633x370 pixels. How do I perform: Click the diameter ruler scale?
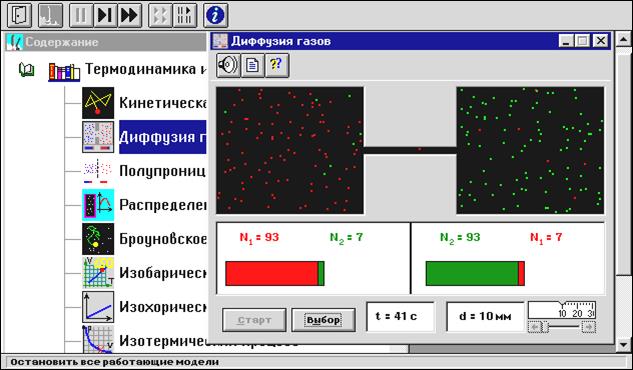pyautogui.click(x=562, y=310)
